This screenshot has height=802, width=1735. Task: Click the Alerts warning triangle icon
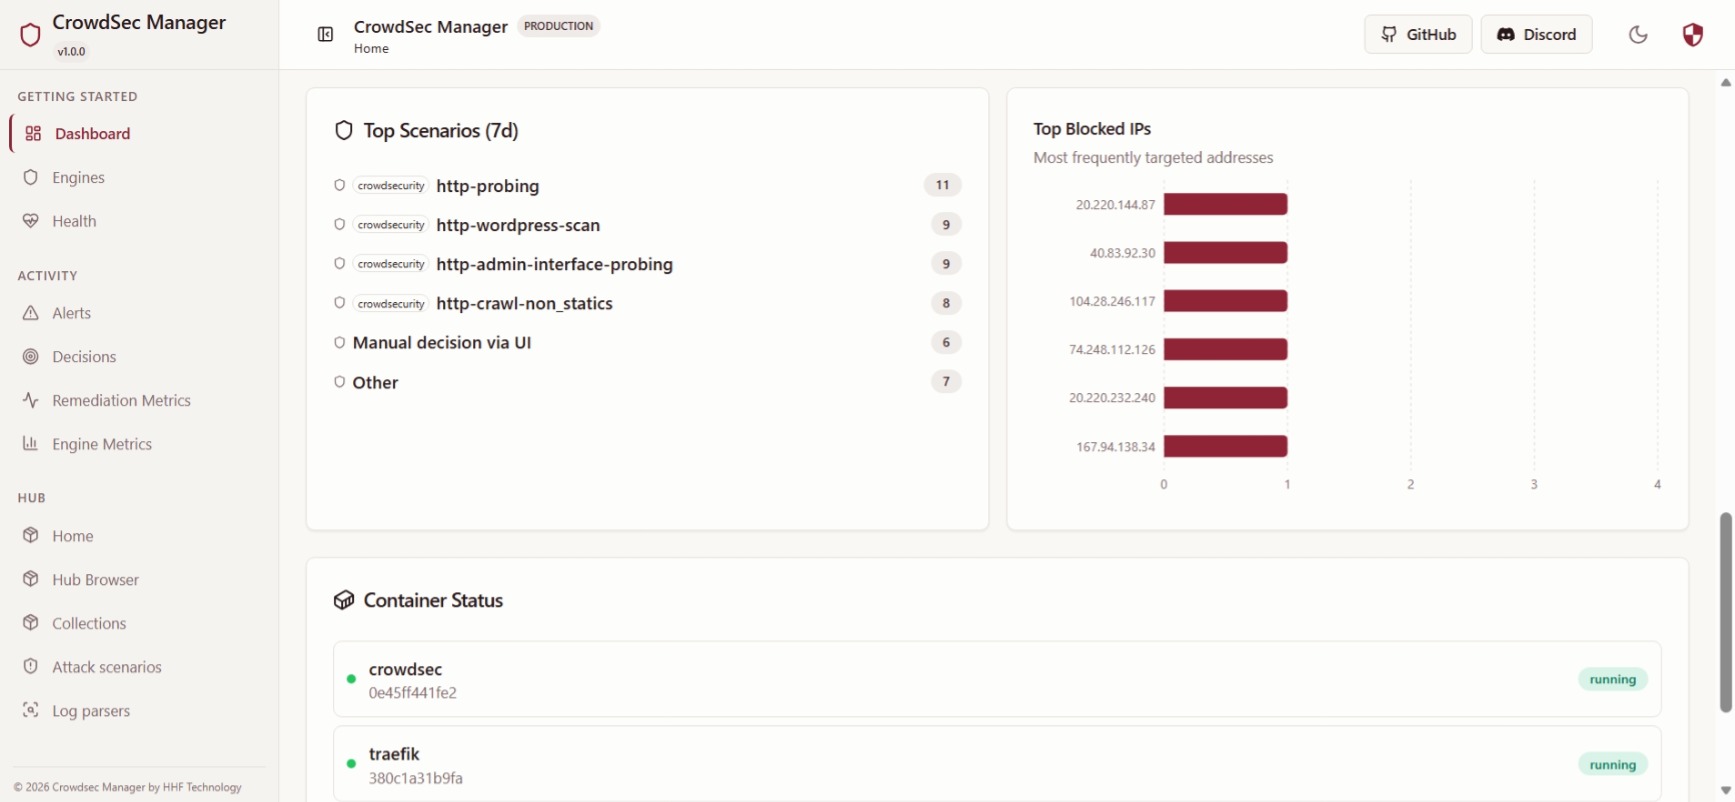click(x=31, y=313)
